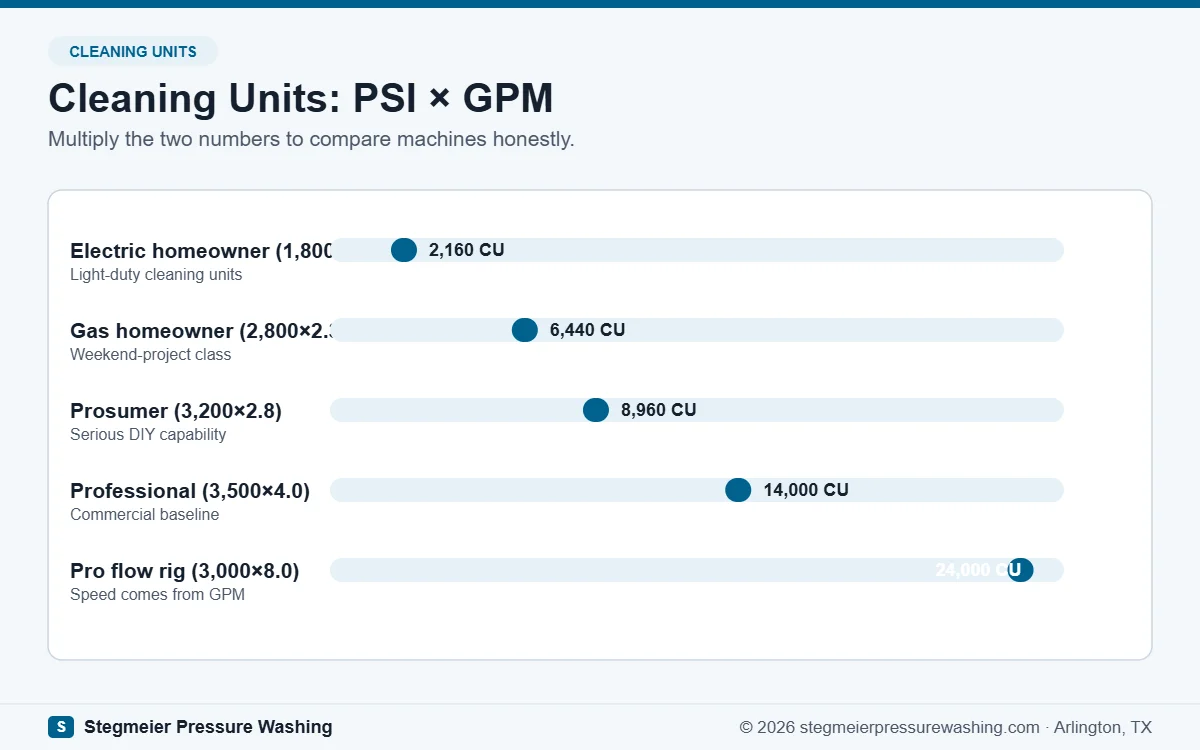Click the 'Pro flow rig (3,000×8.0)' label
The image size is (1200, 750).
pos(185,571)
